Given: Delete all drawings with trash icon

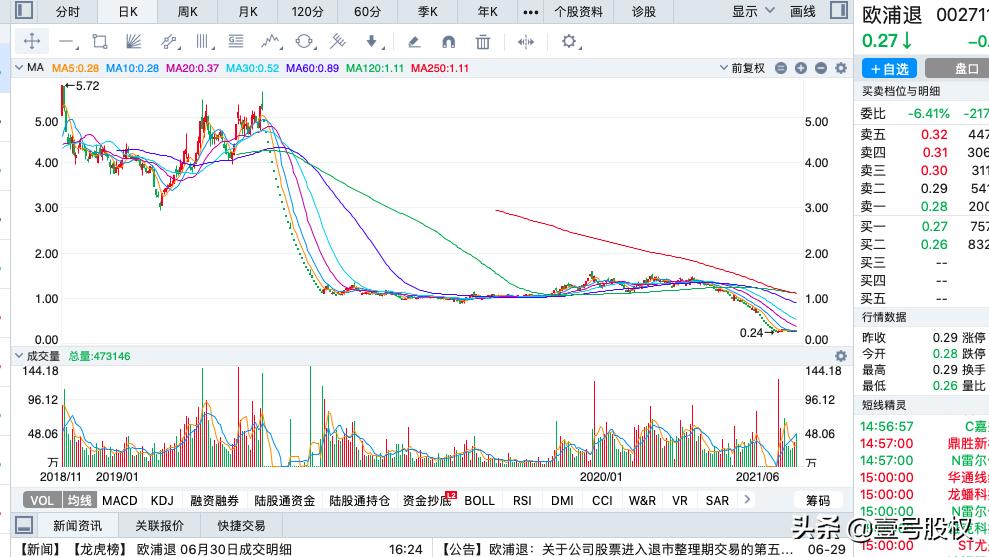Looking at the screenshot, I should click(483, 42).
